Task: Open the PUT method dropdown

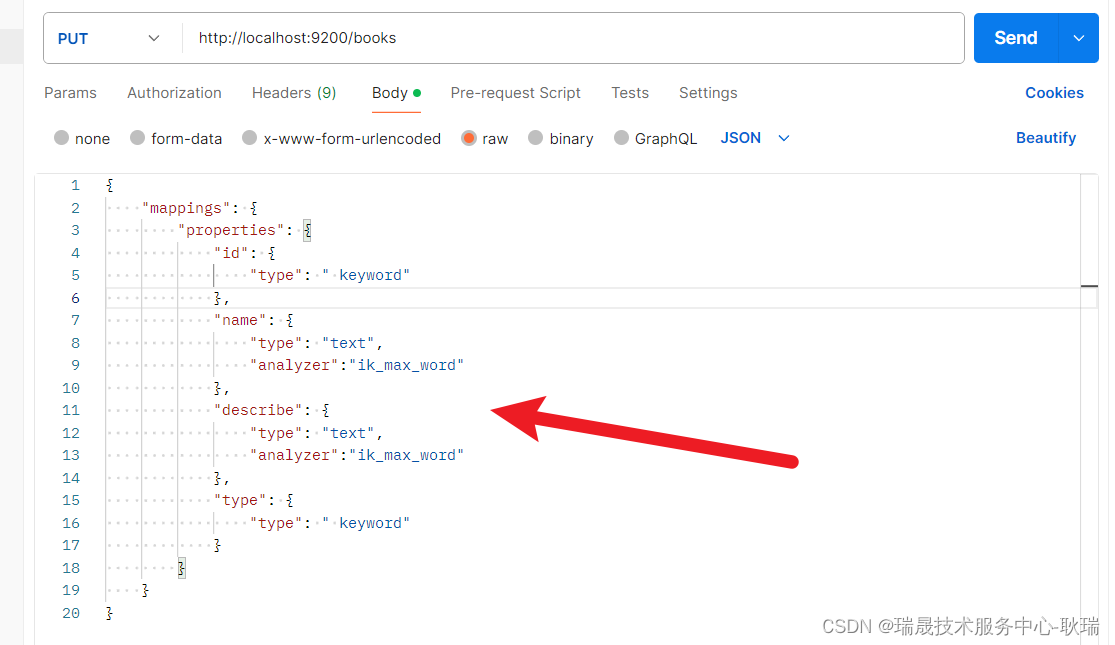Action: point(109,38)
